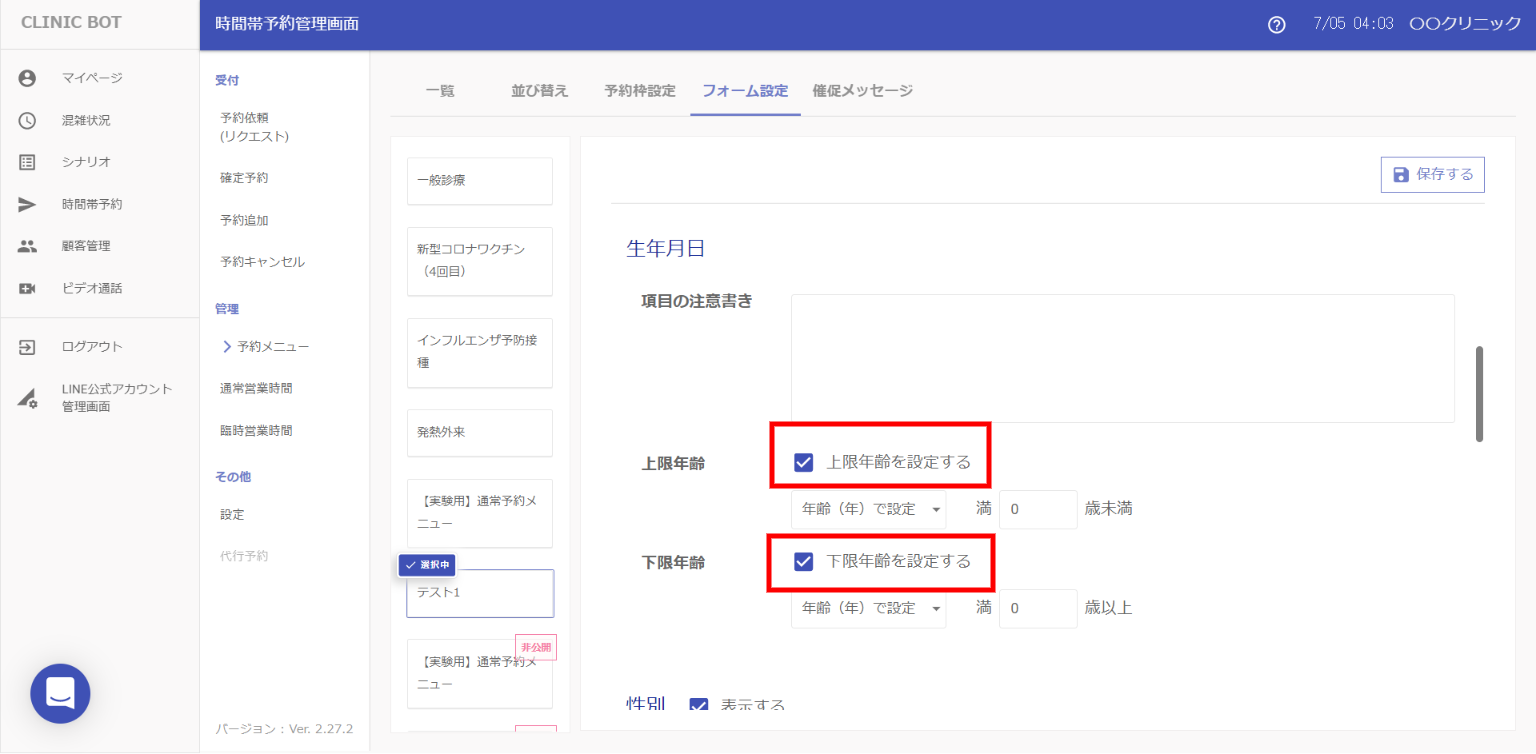Open the upper age limit unit dropdown

pyautogui.click(x=868, y=509)
